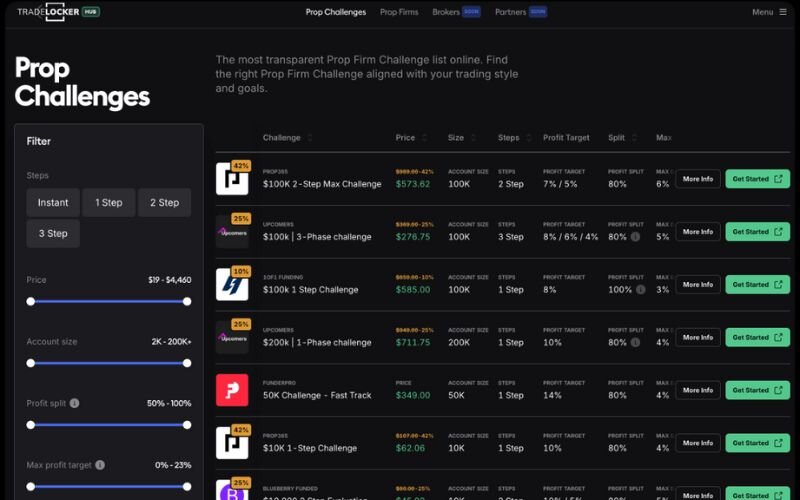This screenshot has width=800, height=500.
Task: Toggle the Instant steps filter
Action: [x=53, y=203]
